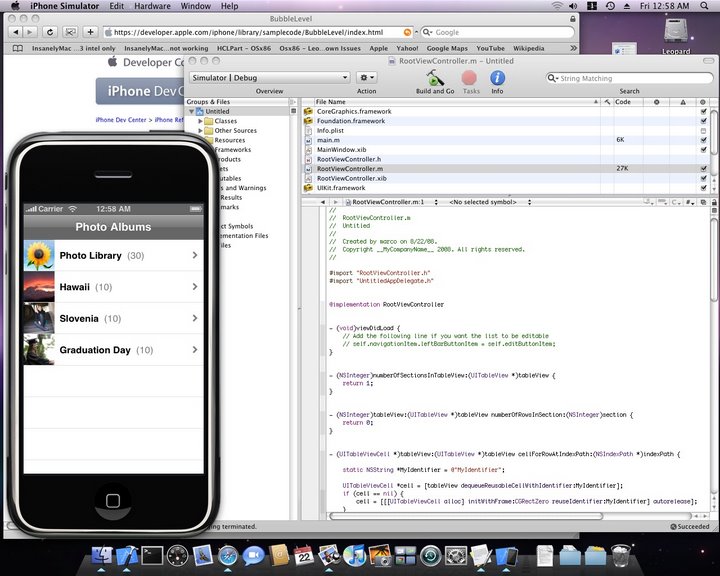Click the volume icon in menu bar

[x=573, y=6]
